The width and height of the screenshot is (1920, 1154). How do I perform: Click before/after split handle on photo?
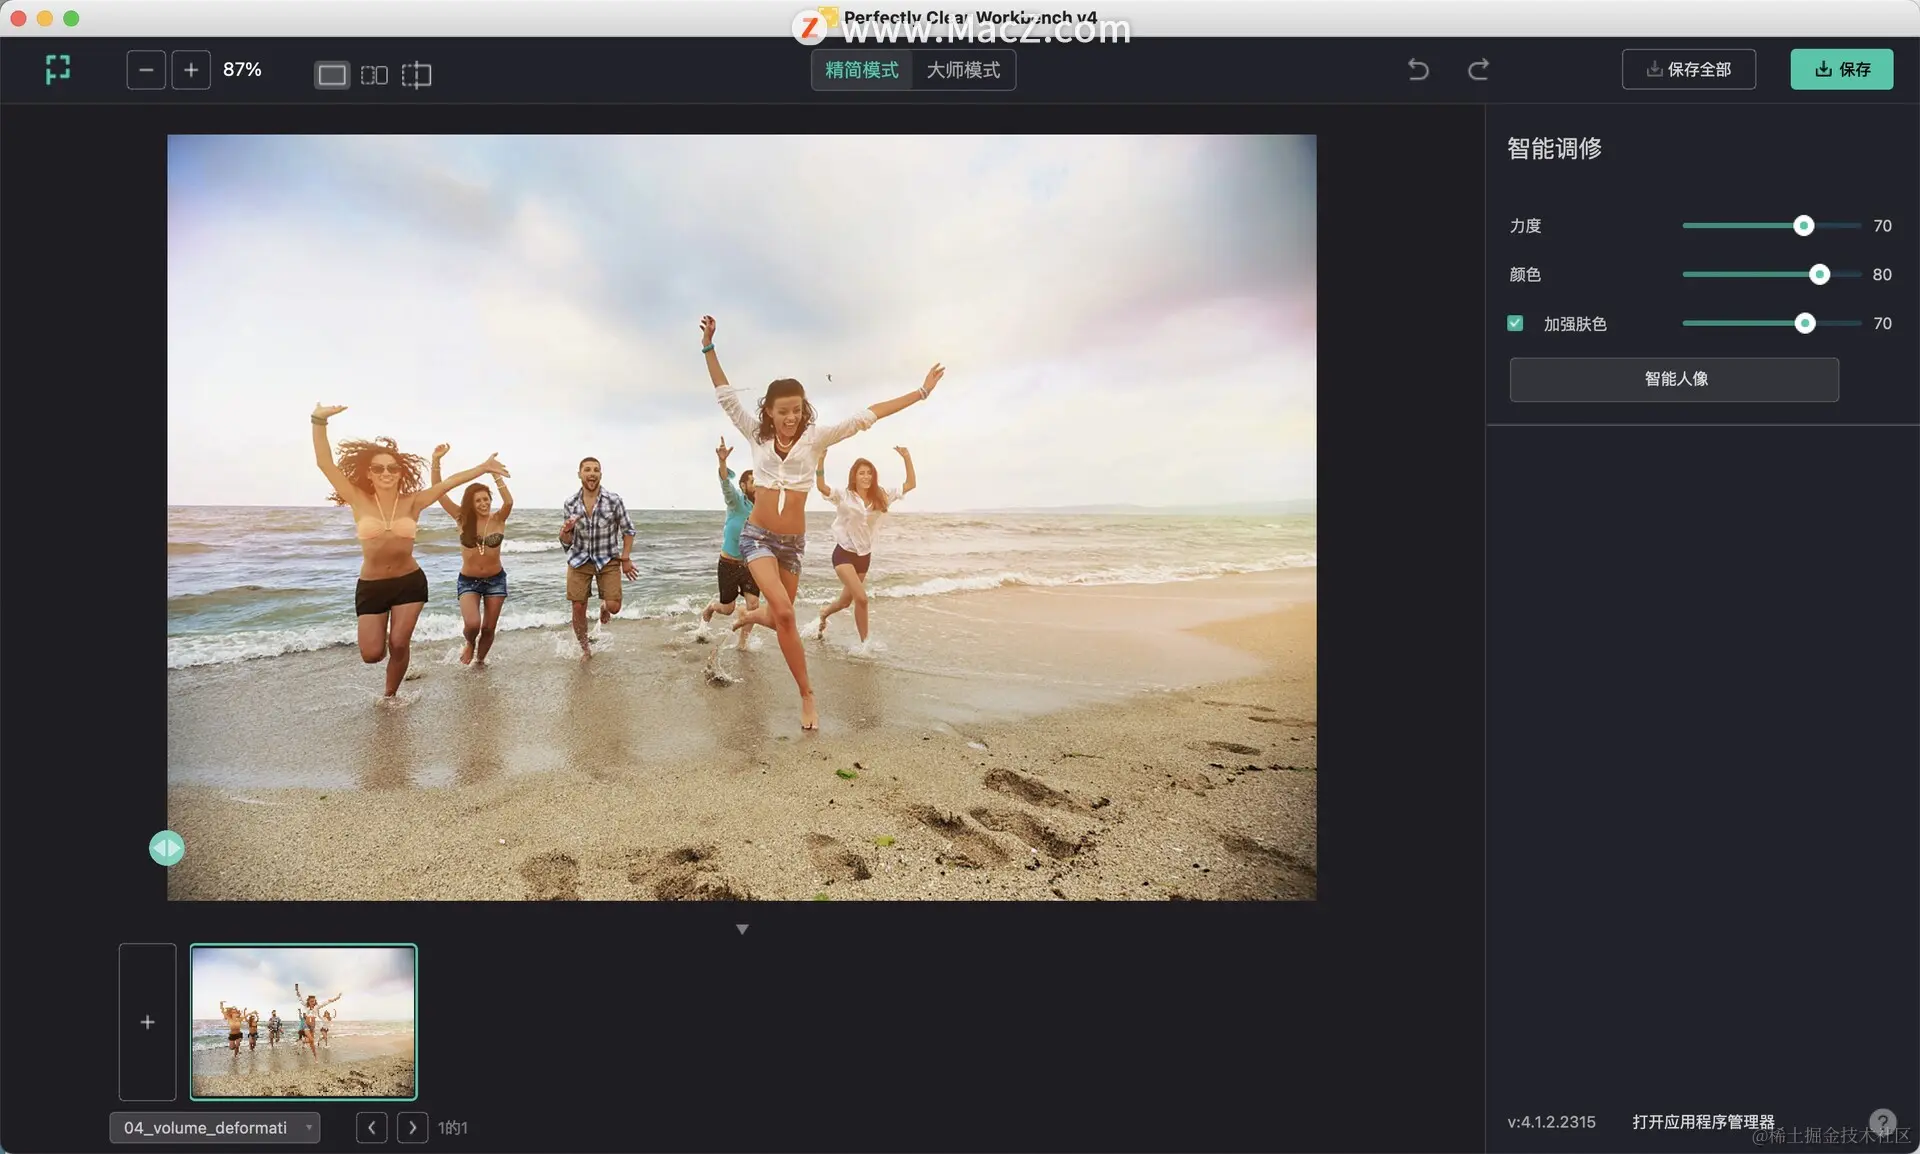pyautogui.click(x=167, y=848)
